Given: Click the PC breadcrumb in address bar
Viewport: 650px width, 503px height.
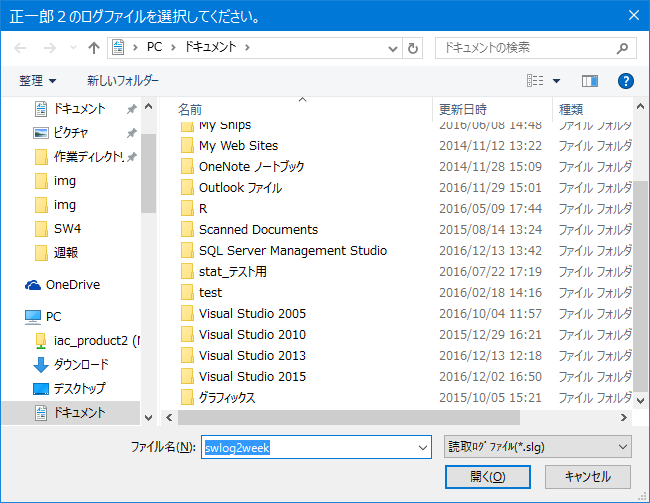Looking at the screenshot, I should pos(154,47).
